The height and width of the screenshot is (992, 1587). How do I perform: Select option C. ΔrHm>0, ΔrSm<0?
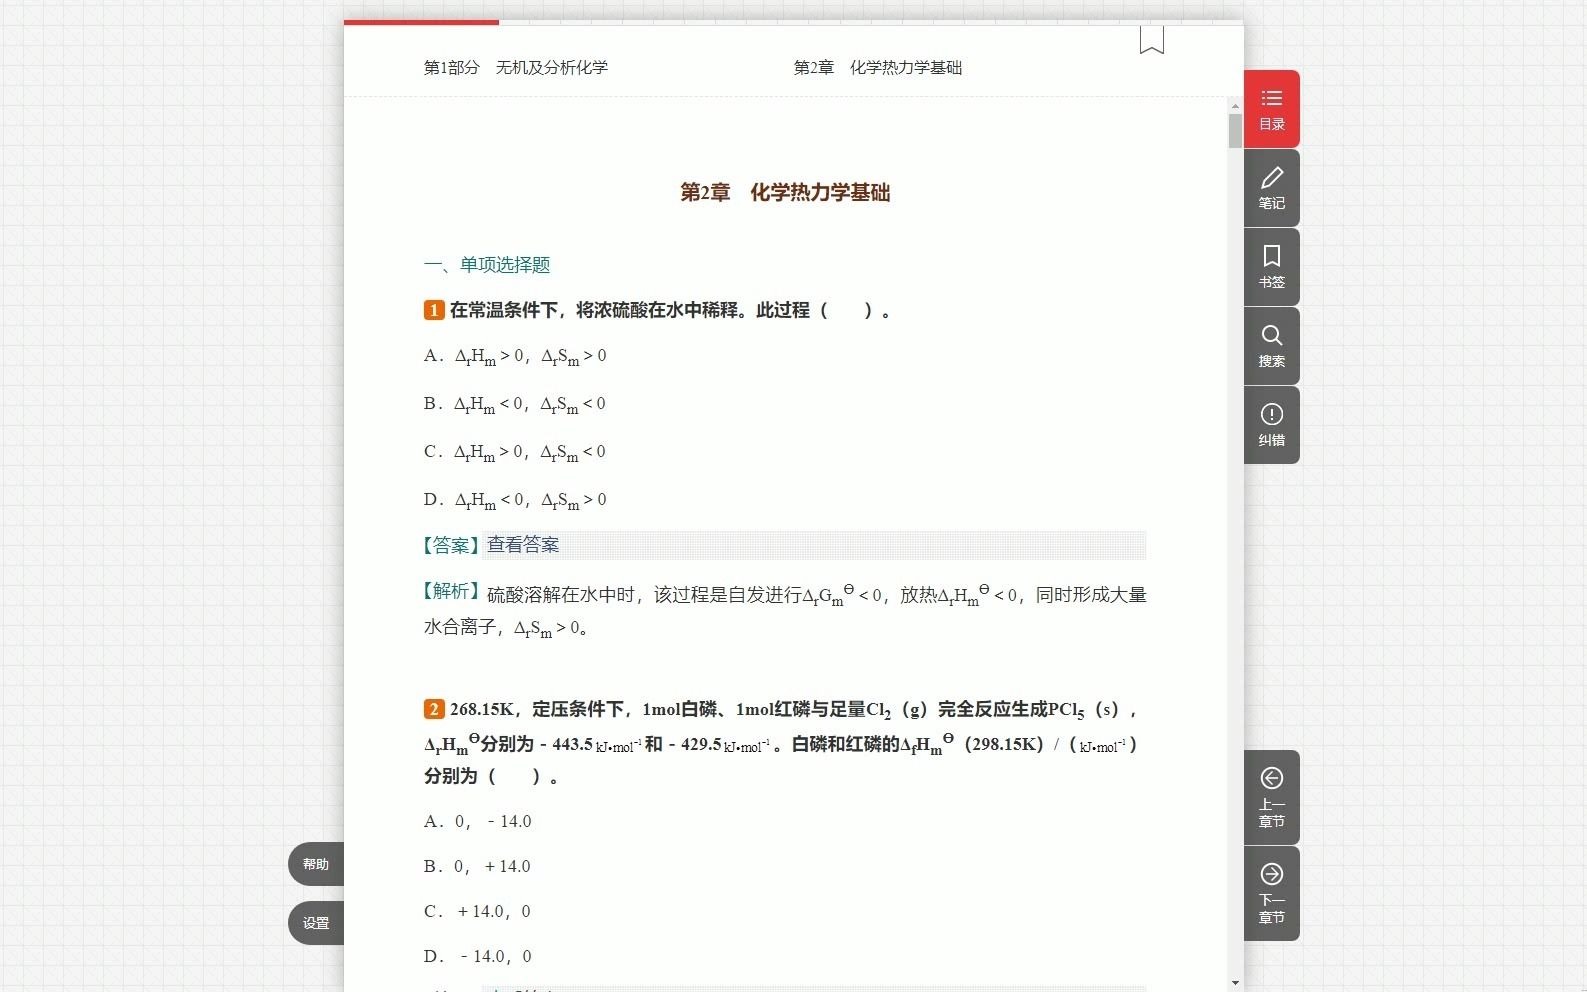click(x=515, y=453)
